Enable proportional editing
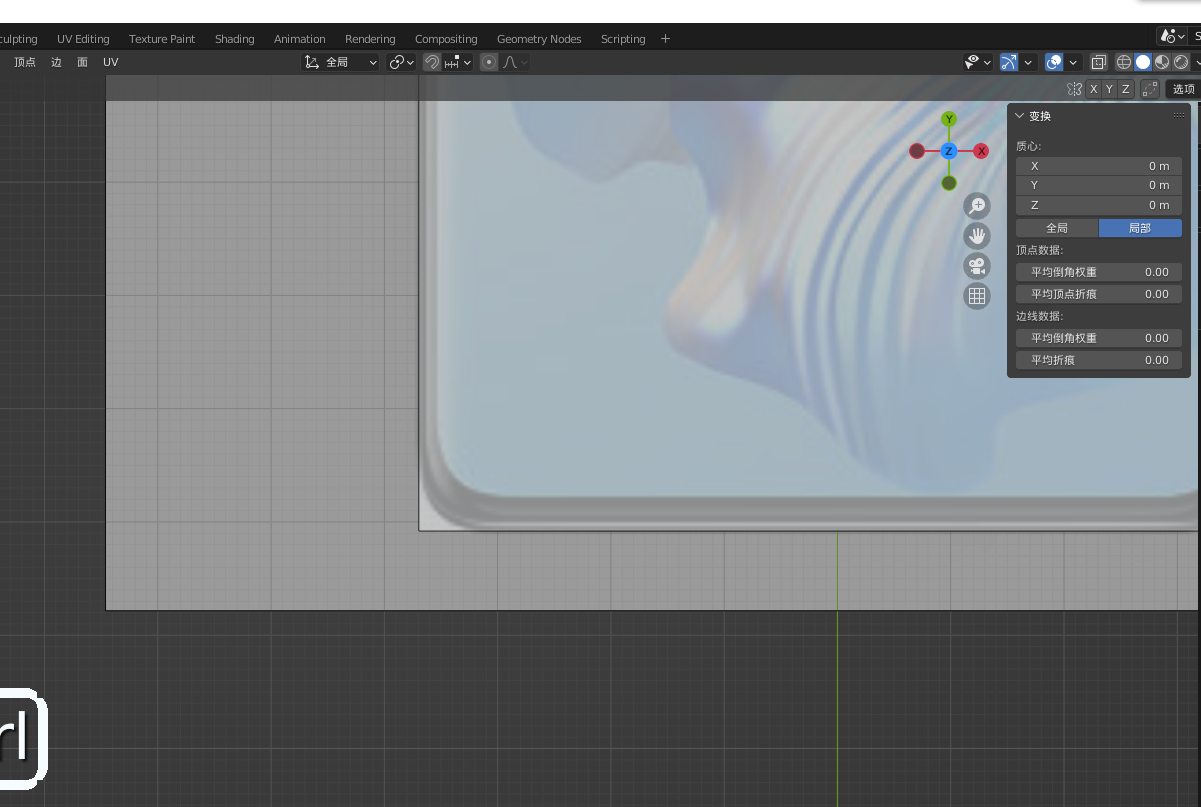The height and width of the screenshot is (807, 1201). pyautogui.click(x=489, y=62)
